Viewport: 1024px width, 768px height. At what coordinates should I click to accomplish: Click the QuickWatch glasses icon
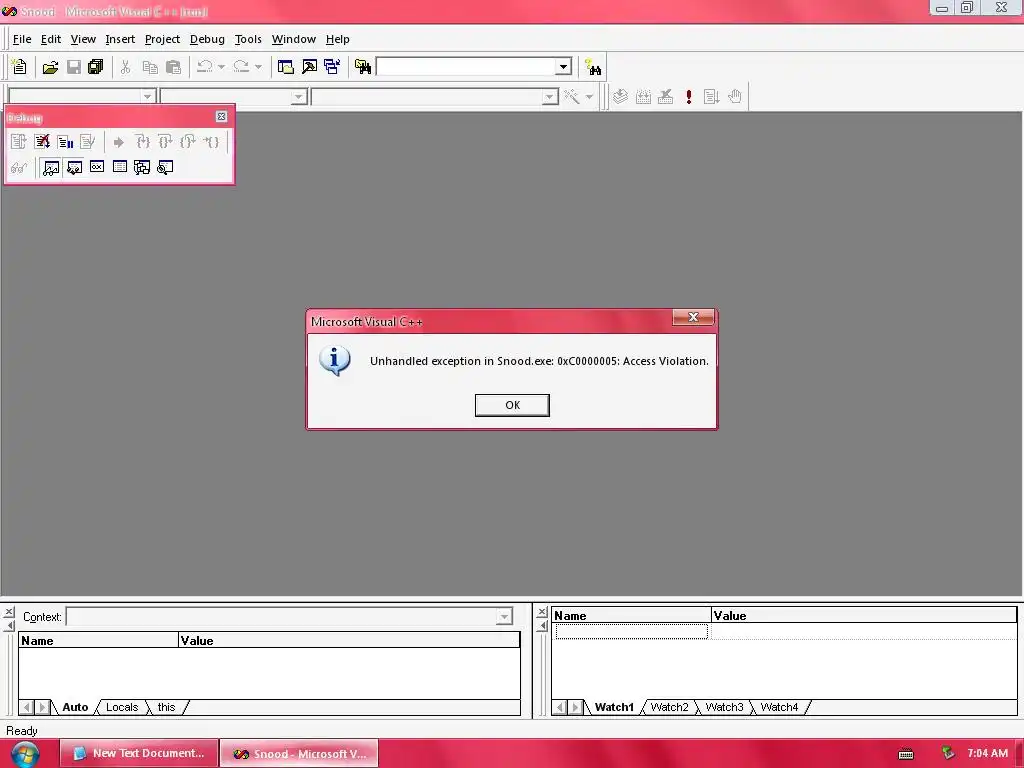point(18,168)
